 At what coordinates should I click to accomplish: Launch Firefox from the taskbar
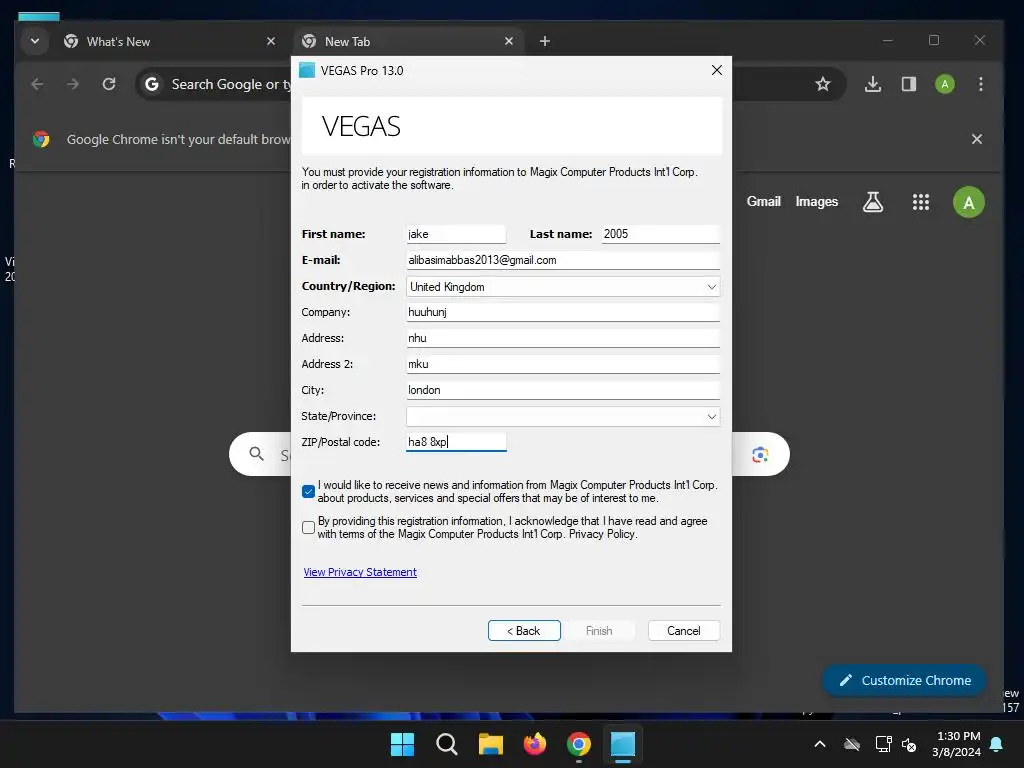pos(535,744)
